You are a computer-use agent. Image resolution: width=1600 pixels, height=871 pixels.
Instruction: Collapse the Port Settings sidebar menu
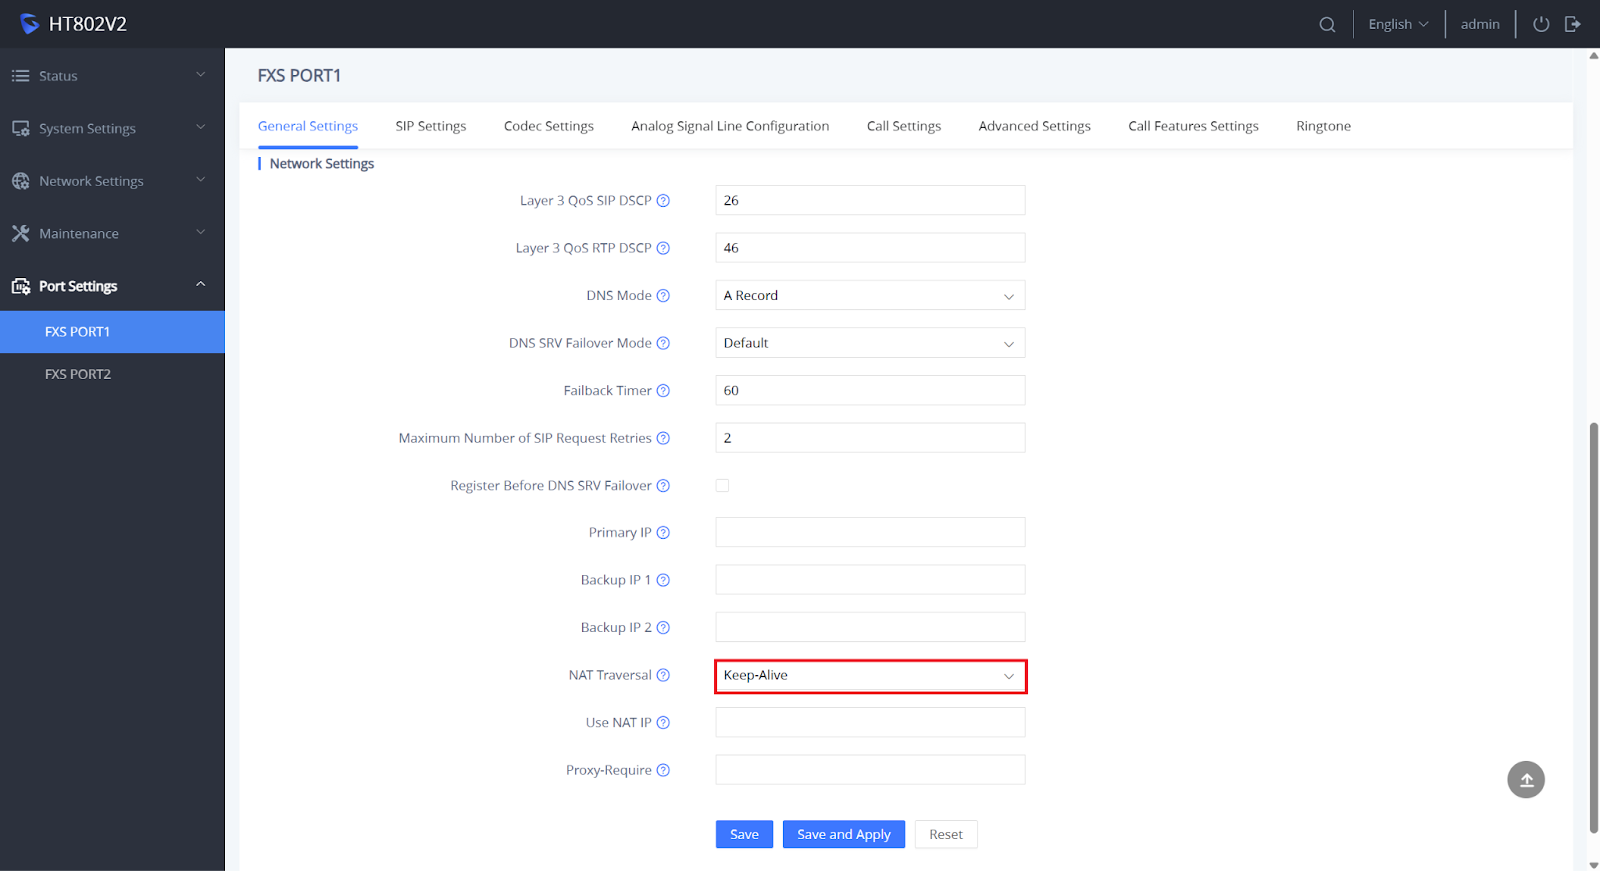point(112,286)
